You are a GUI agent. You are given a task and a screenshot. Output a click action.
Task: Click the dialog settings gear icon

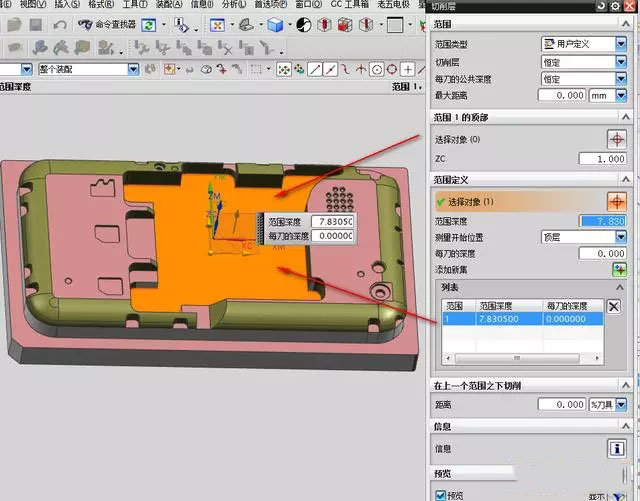(615, 6)
